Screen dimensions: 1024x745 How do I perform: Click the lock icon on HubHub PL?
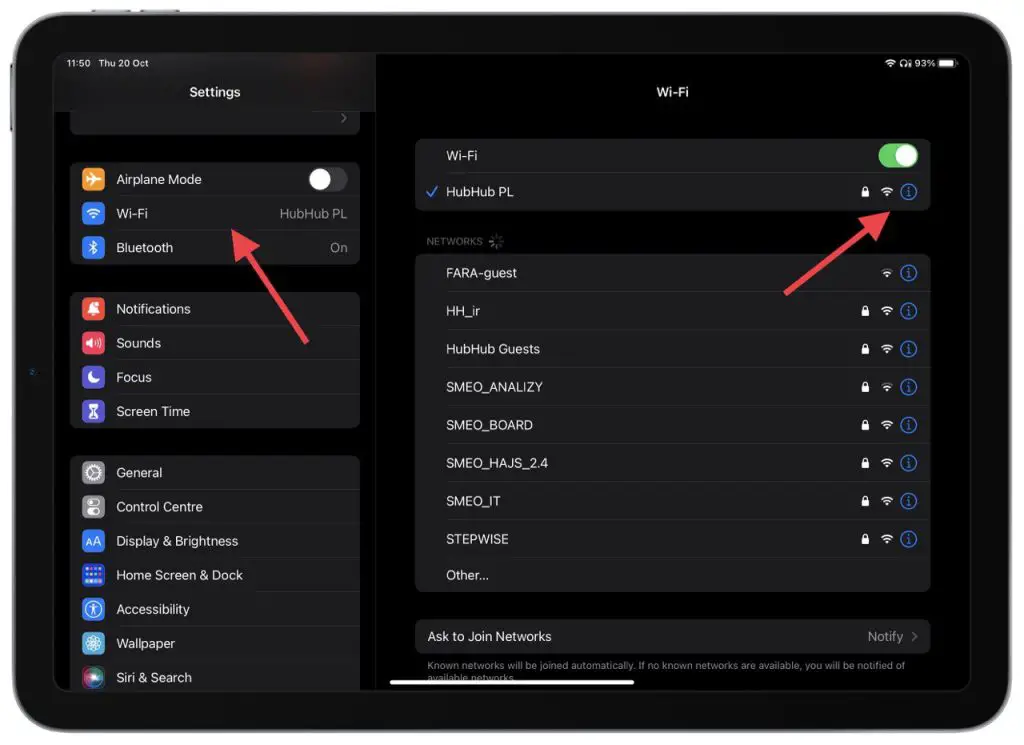865,192
